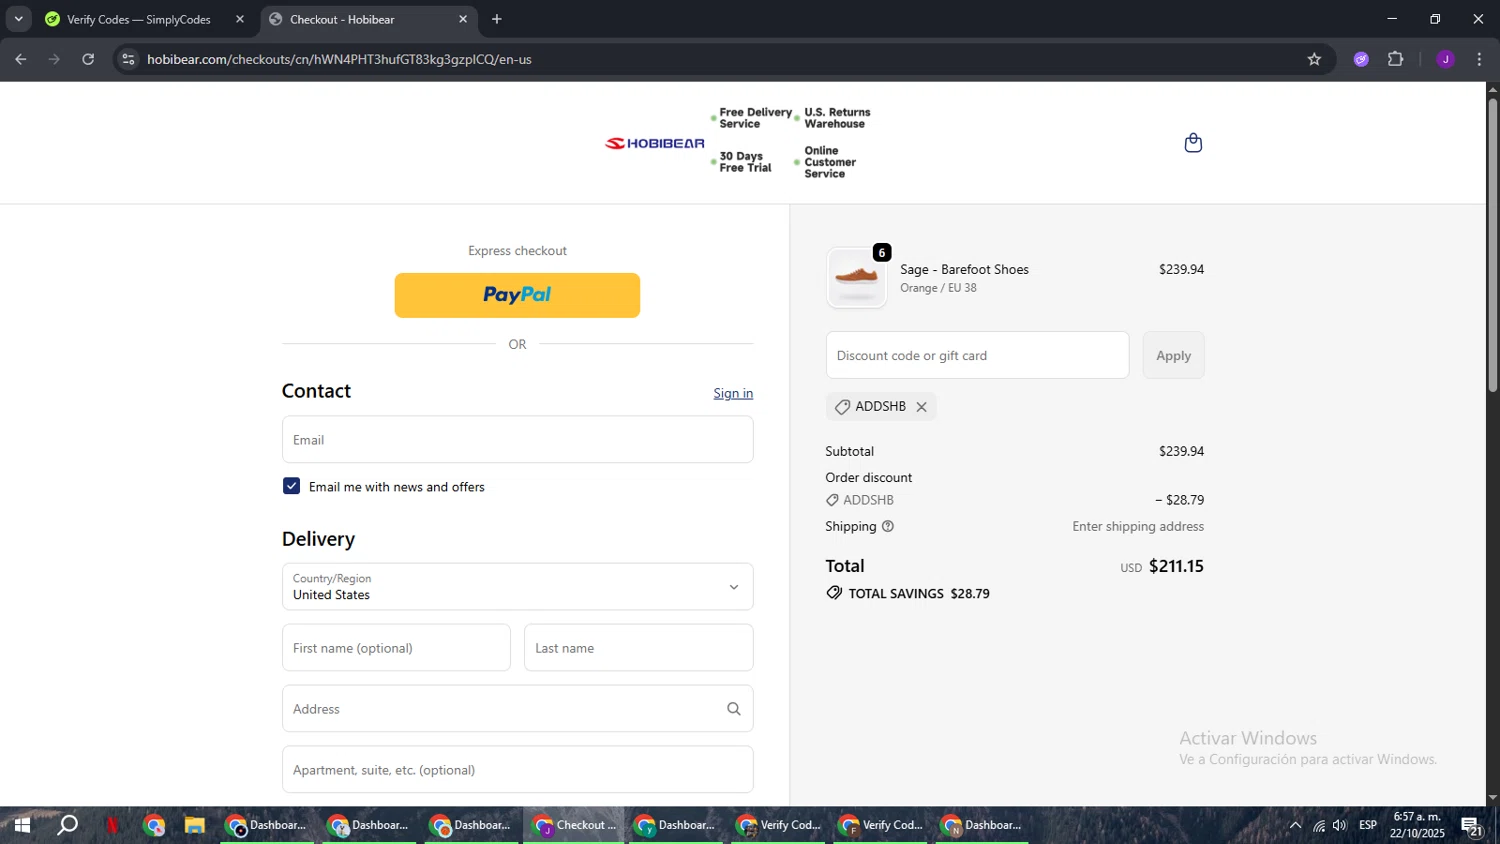Click the clock showing 6:57 a. m.
Viewport: 1500px width, 844px height.
click(1417, 817)
